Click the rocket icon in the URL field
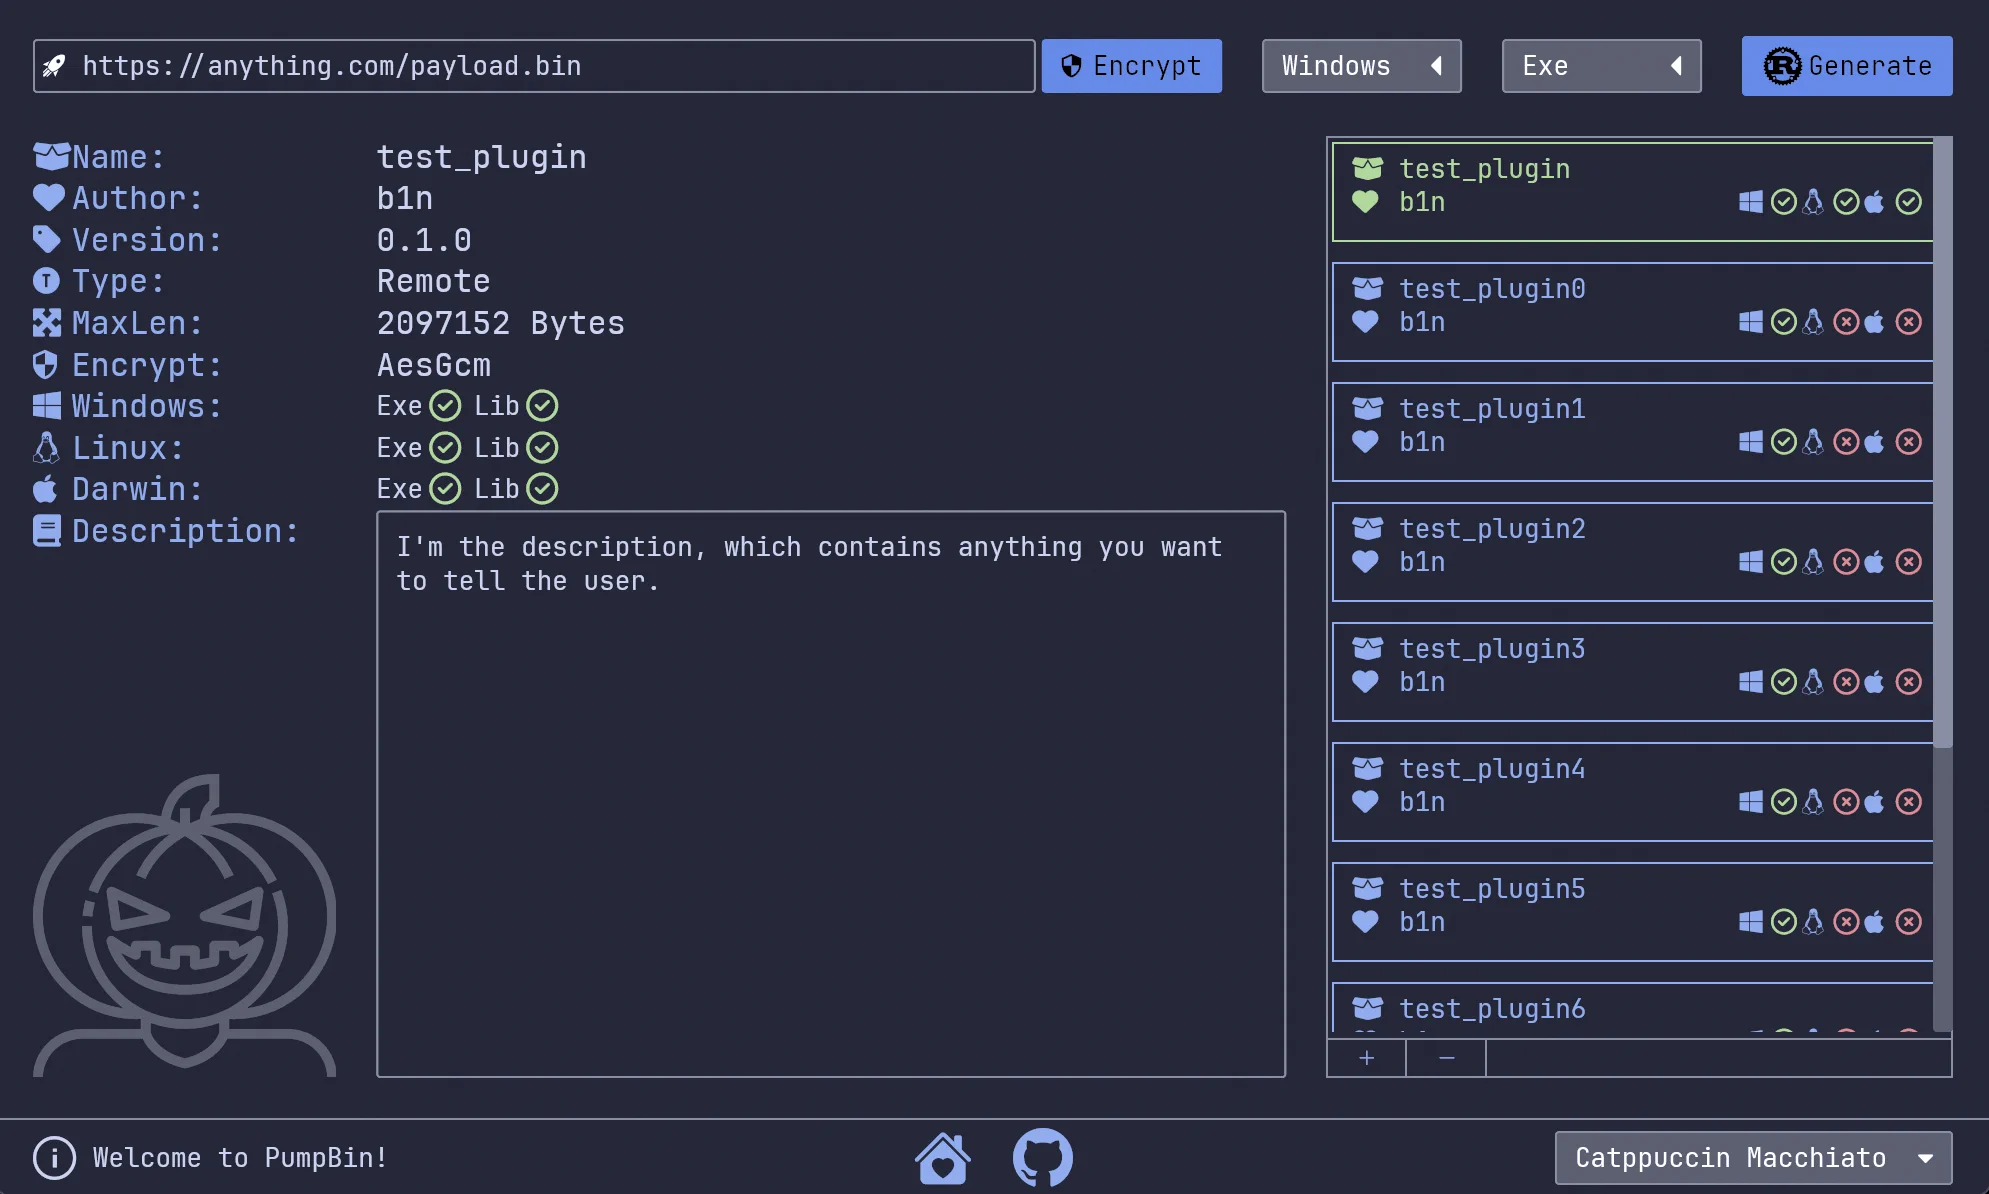 click(x=55, y=66)
